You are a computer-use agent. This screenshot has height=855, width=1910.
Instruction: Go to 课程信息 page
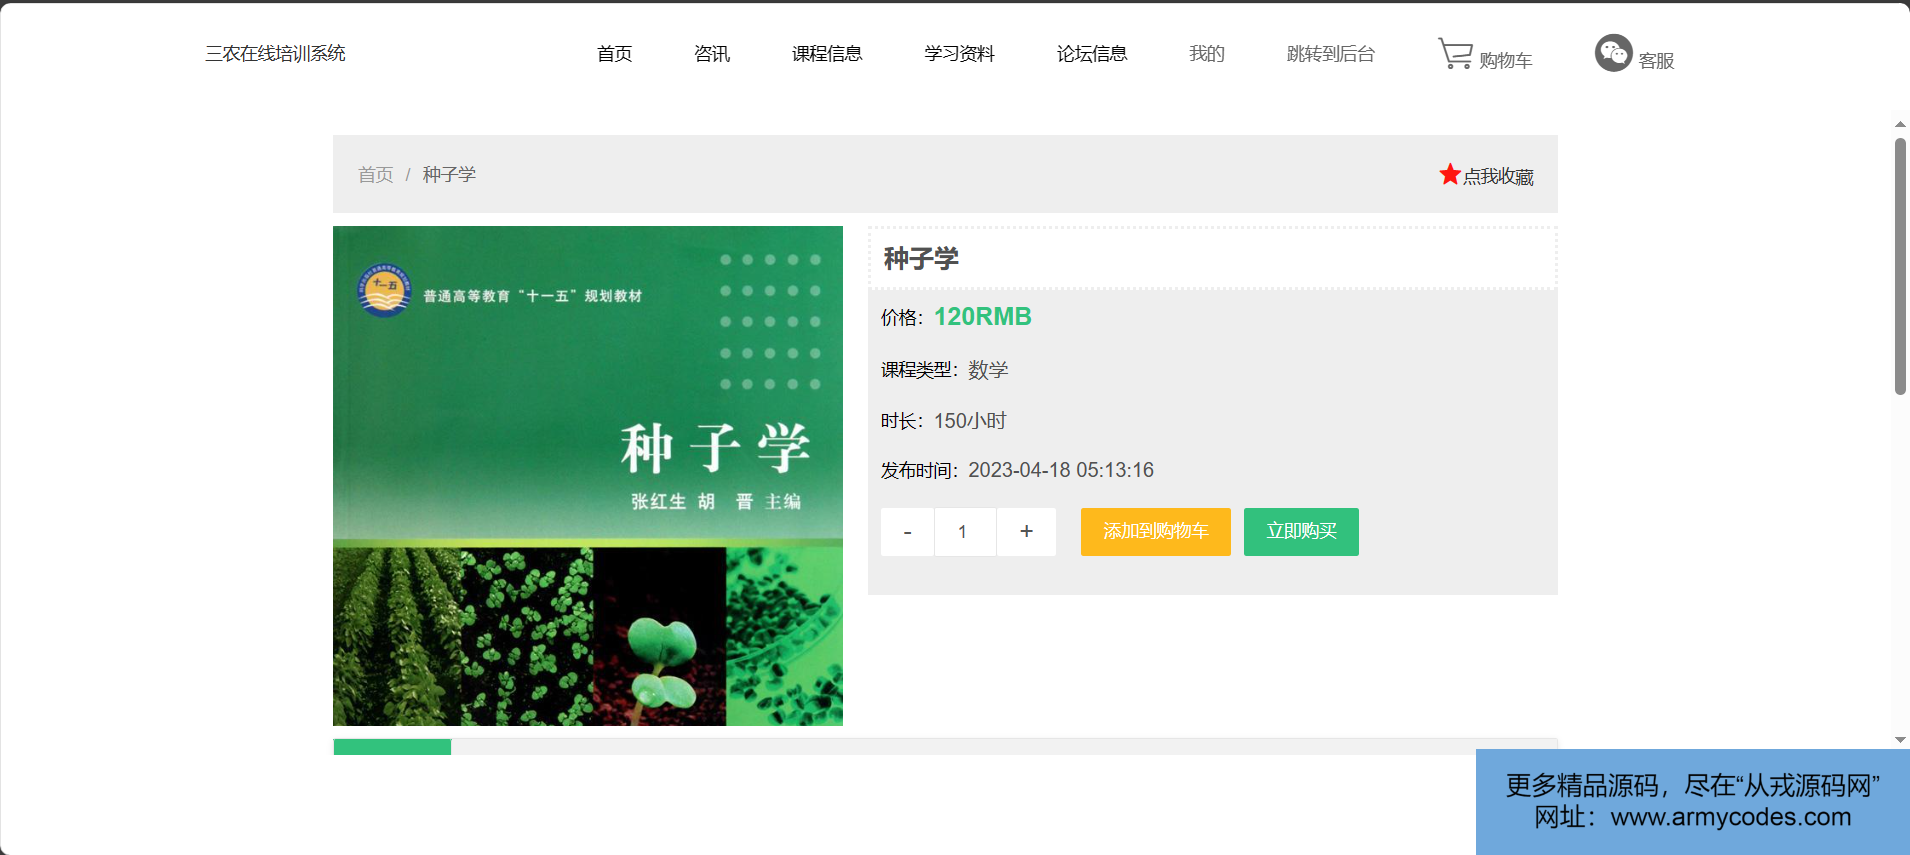pyautogui.click(x=827, y=54)
